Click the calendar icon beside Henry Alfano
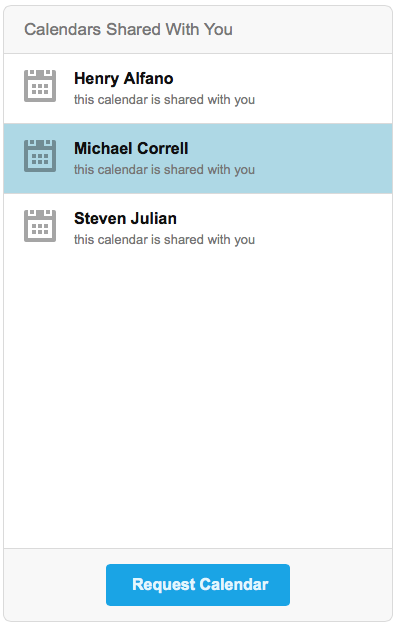 coord(40,86)
